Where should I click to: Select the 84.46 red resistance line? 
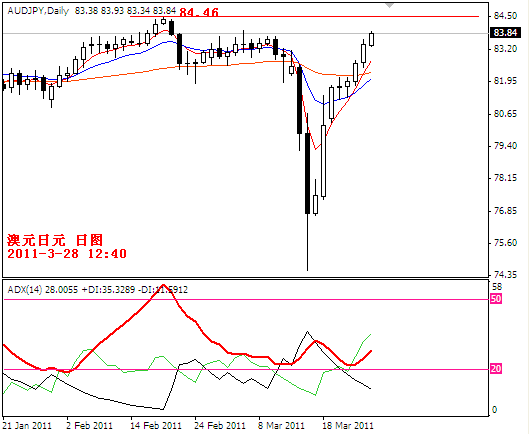tap(304, 16)
